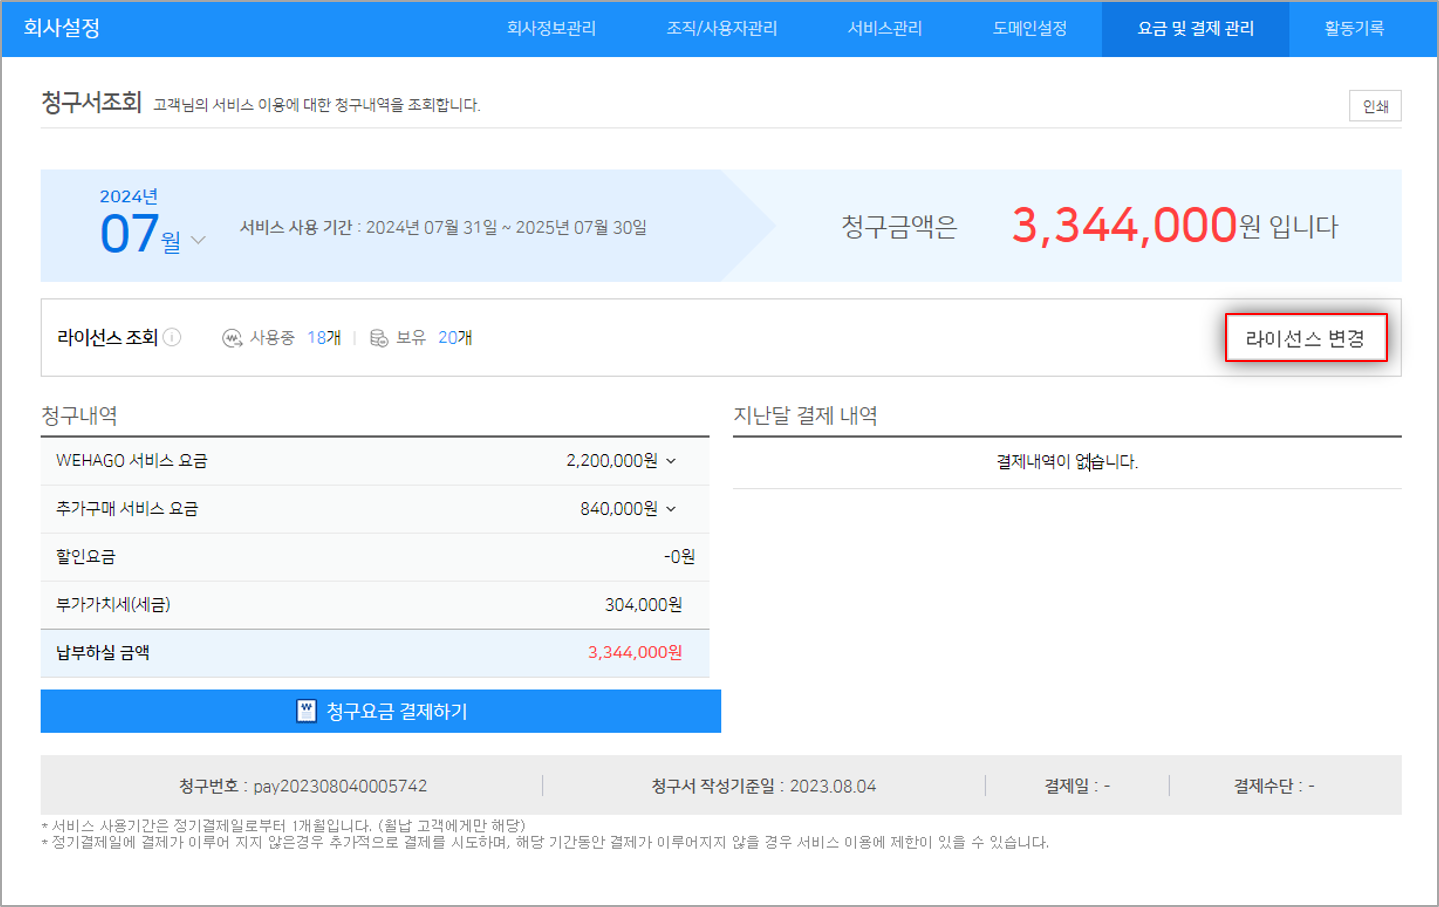Open the billing month dropdown arrow

pos(198,240)
